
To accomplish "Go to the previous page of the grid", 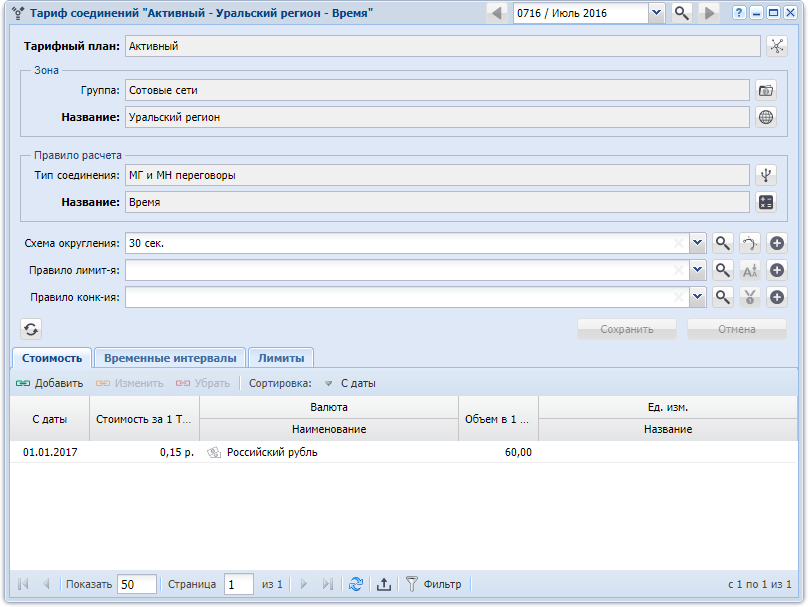I will [x=46, y=584].
